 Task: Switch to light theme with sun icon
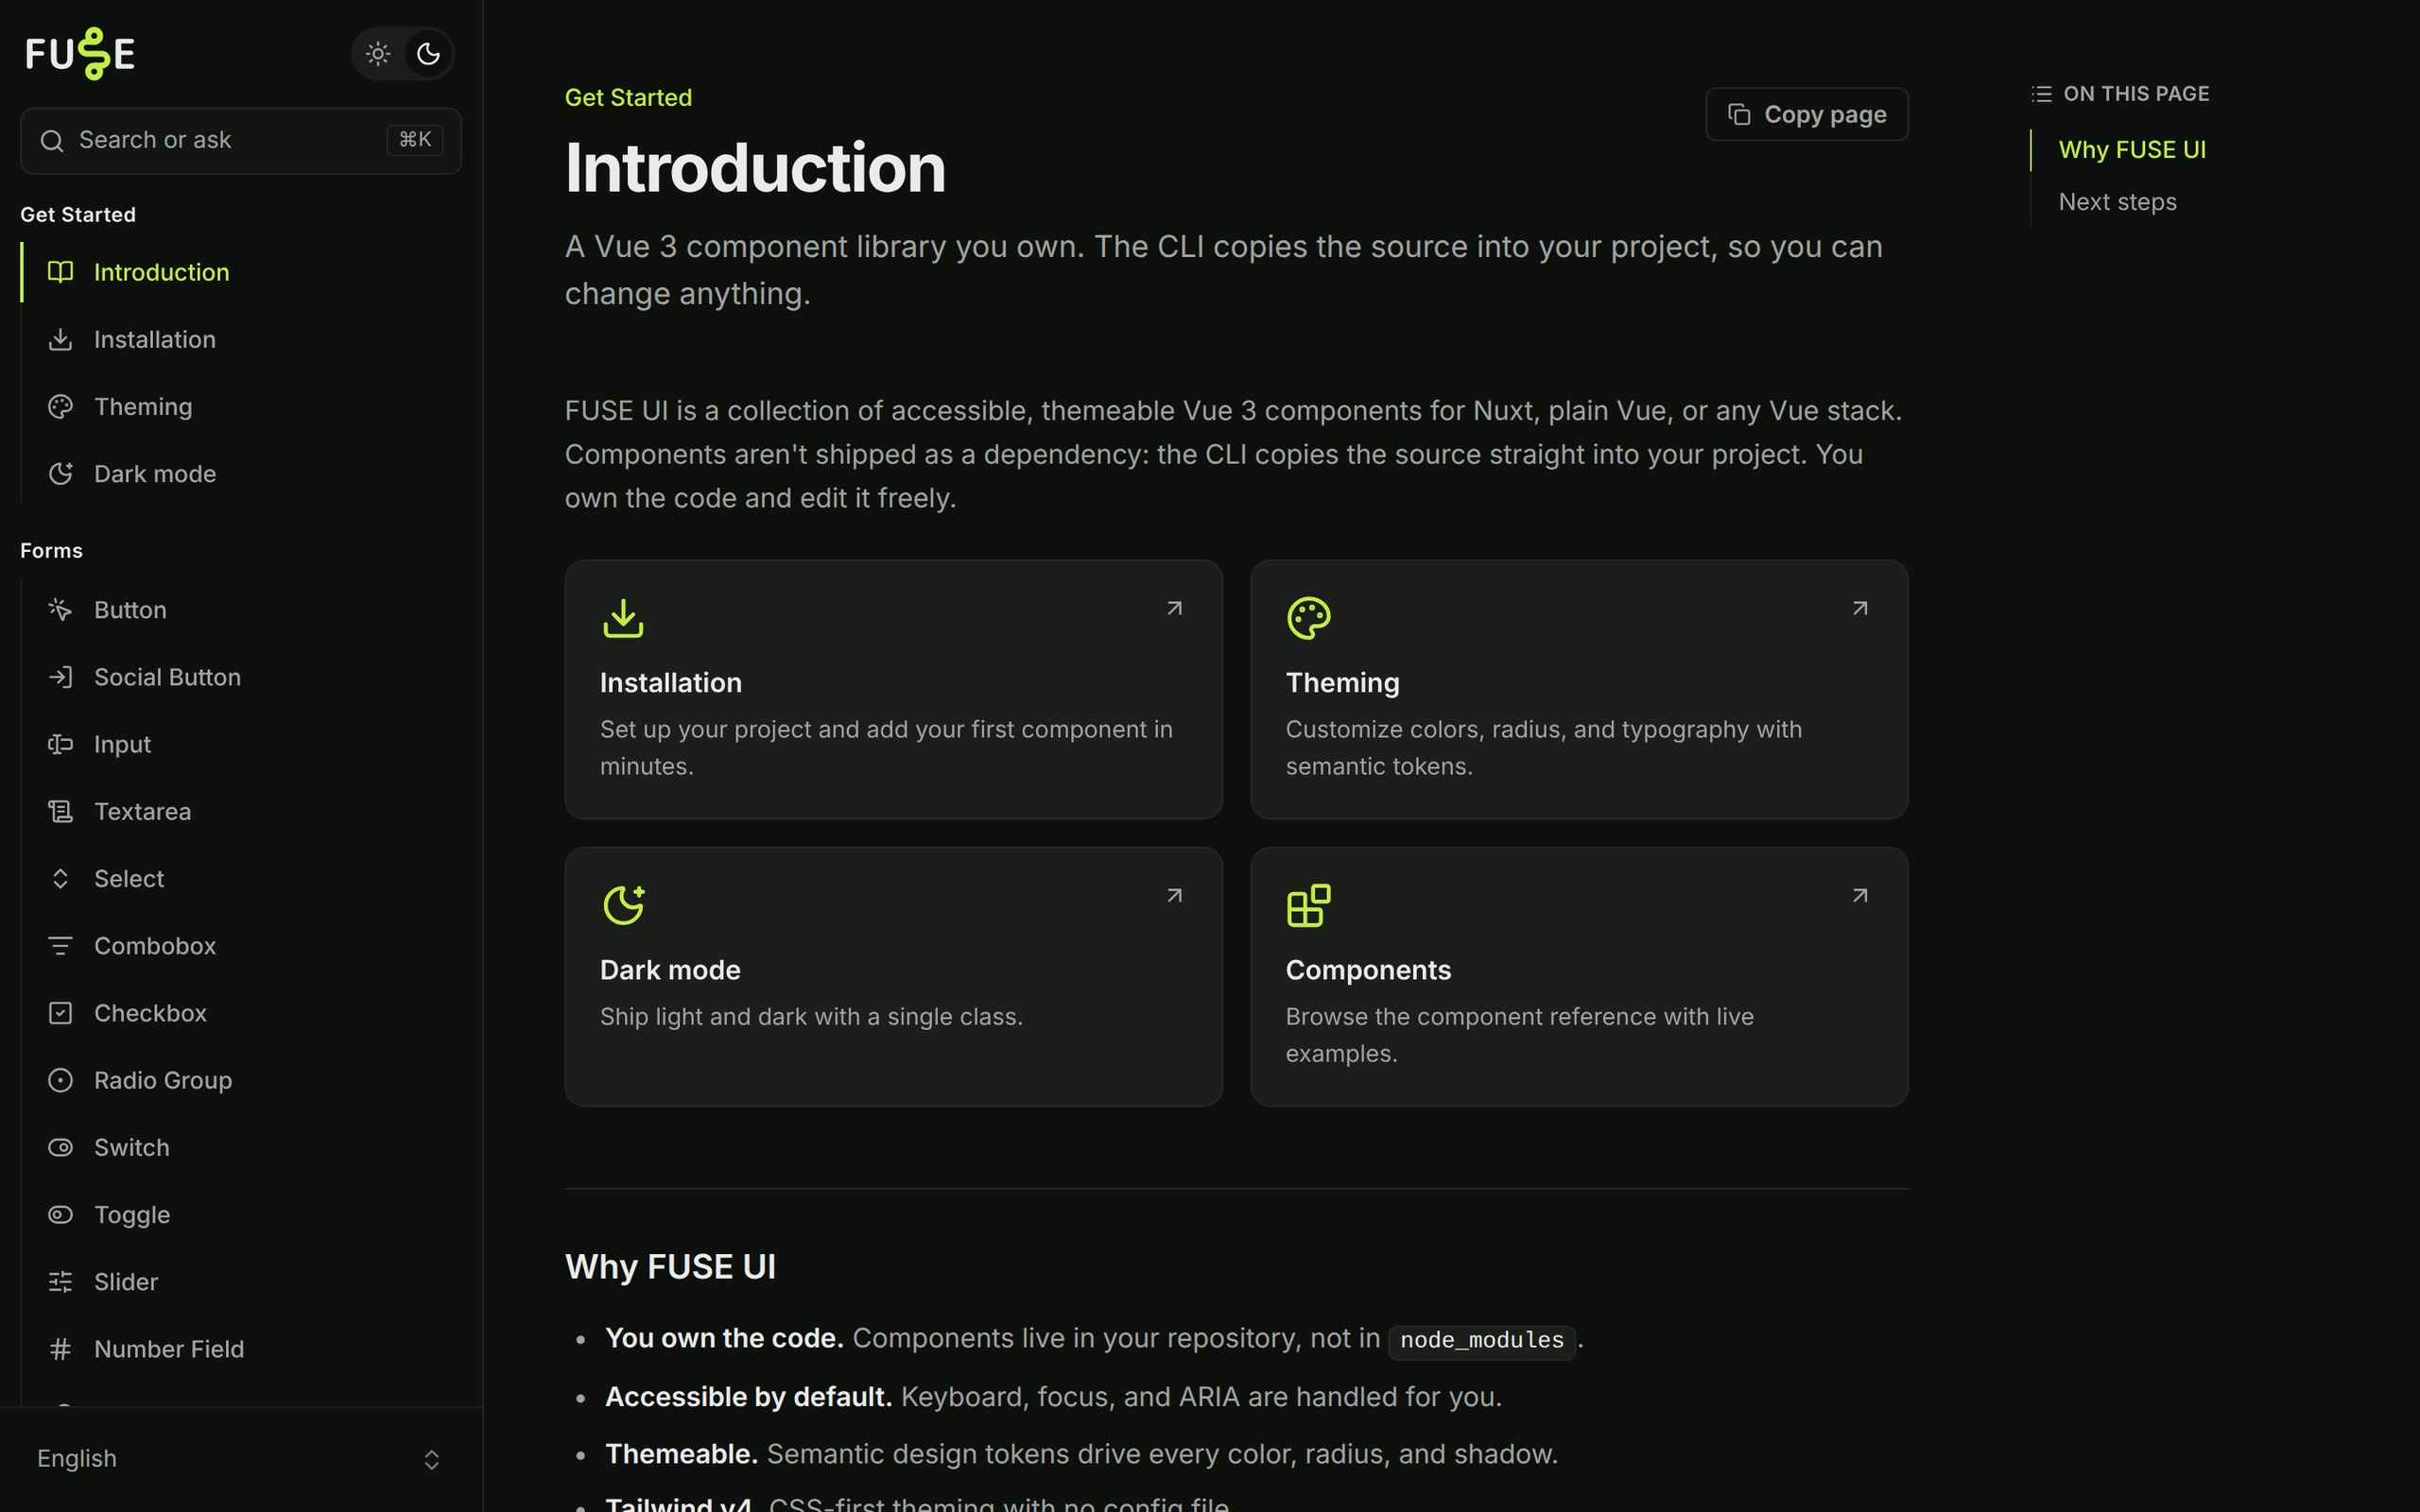click(x=378, y=54)
